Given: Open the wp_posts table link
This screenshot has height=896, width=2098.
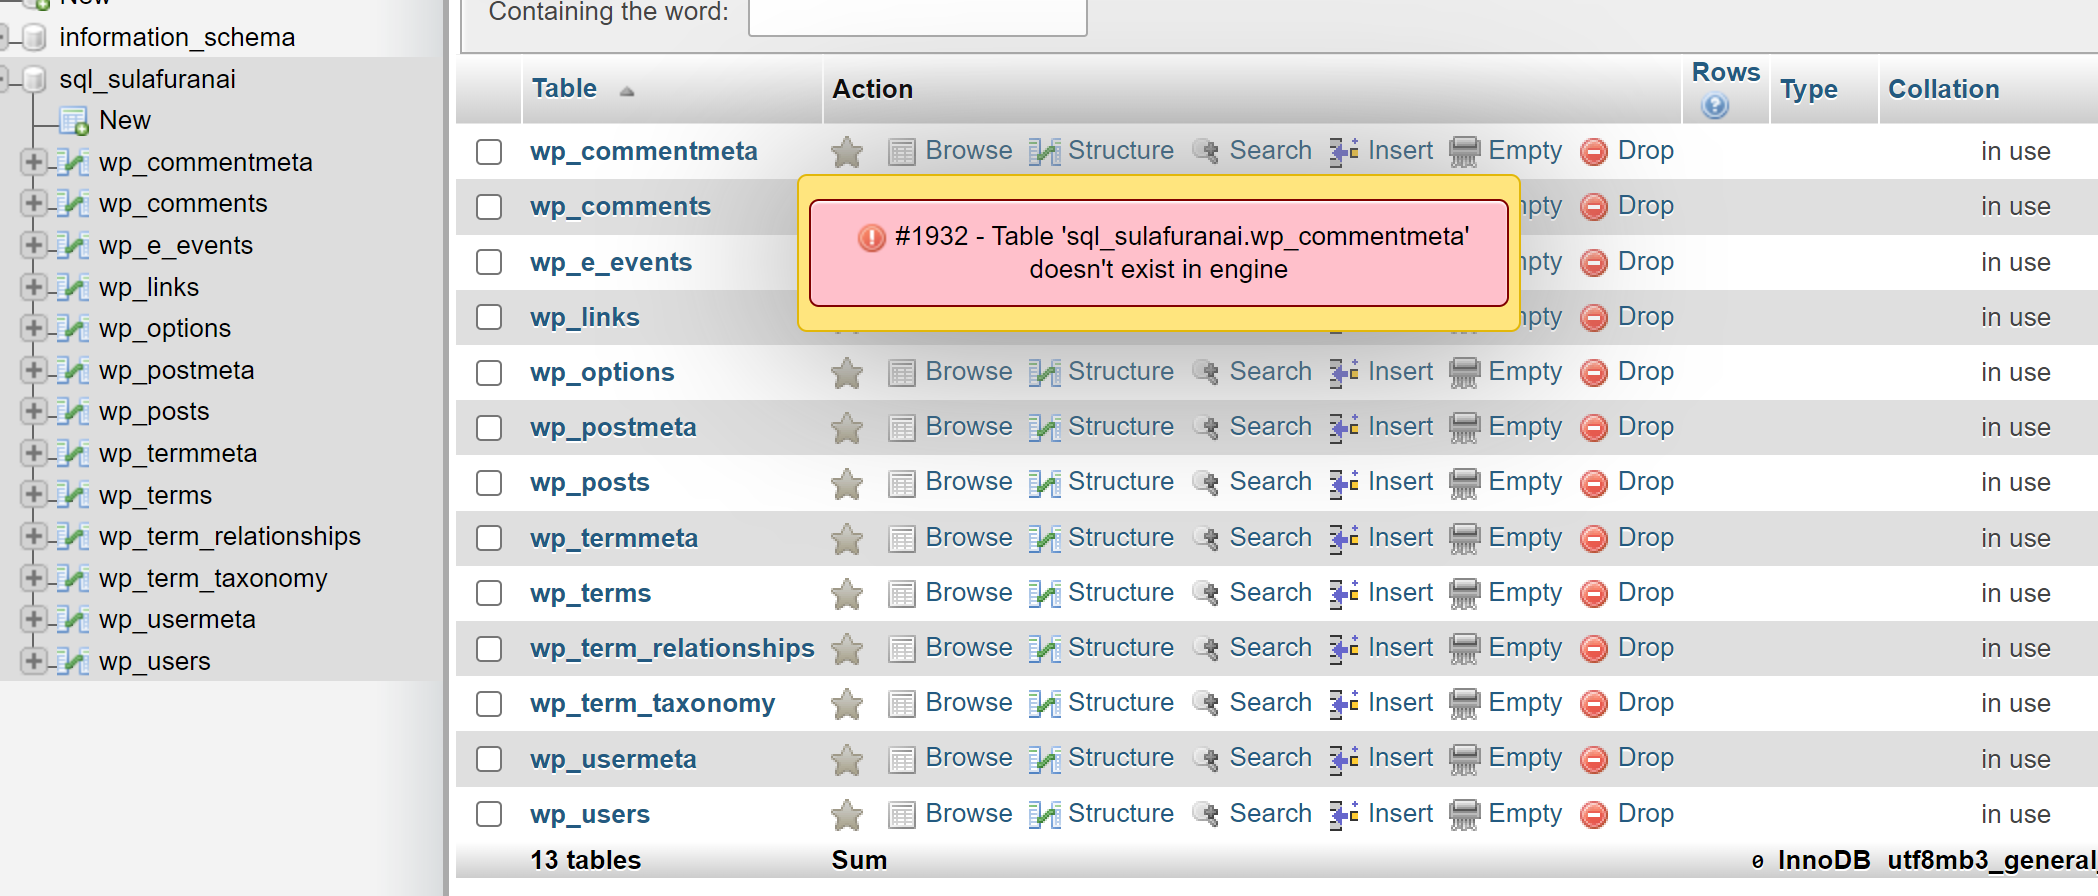Looking at the screenshot, I should pyautogui.click(x=589, y=483).
